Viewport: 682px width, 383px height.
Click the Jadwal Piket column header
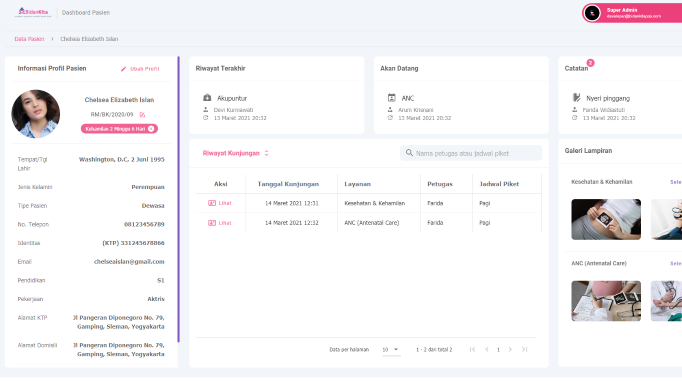499,184
